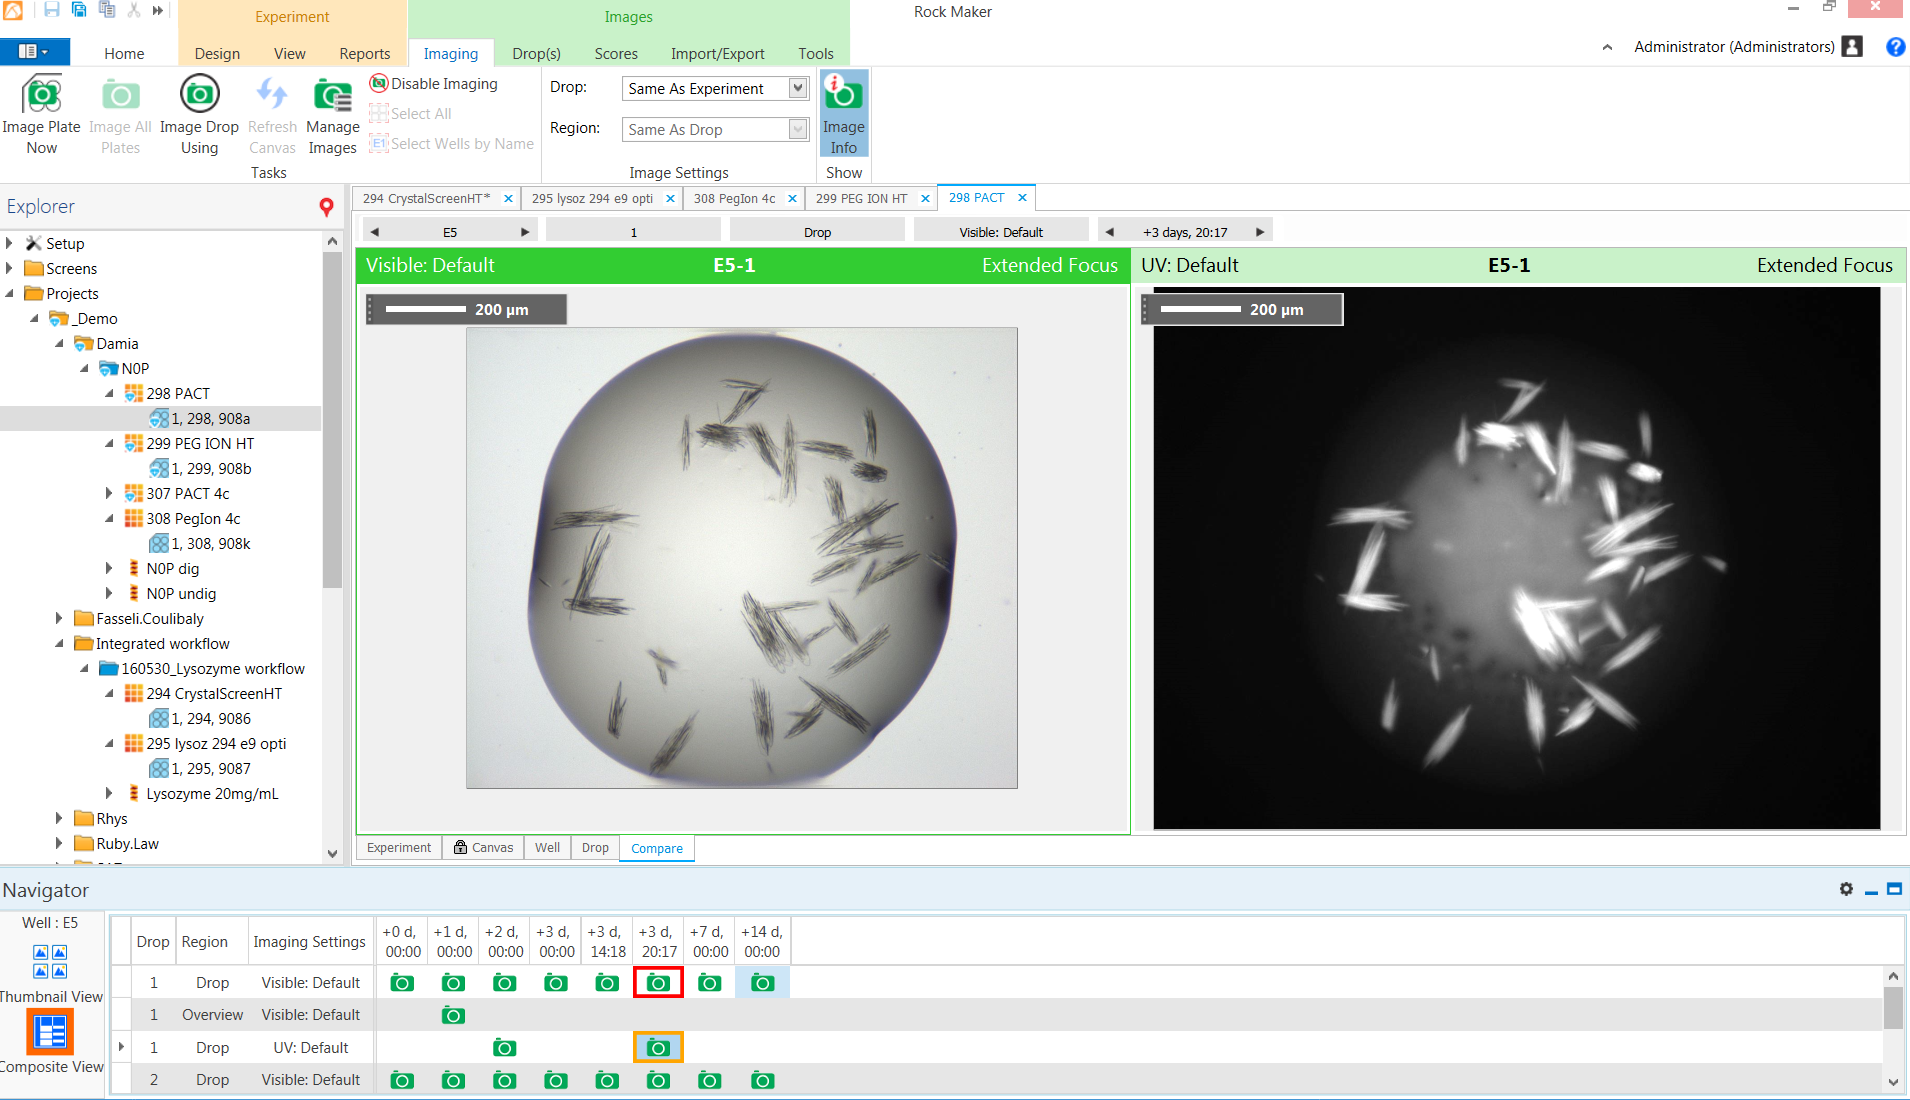The image size is (1910, 1100).
Task: Click the Image Plate Now icon
Action: (41, 97)
